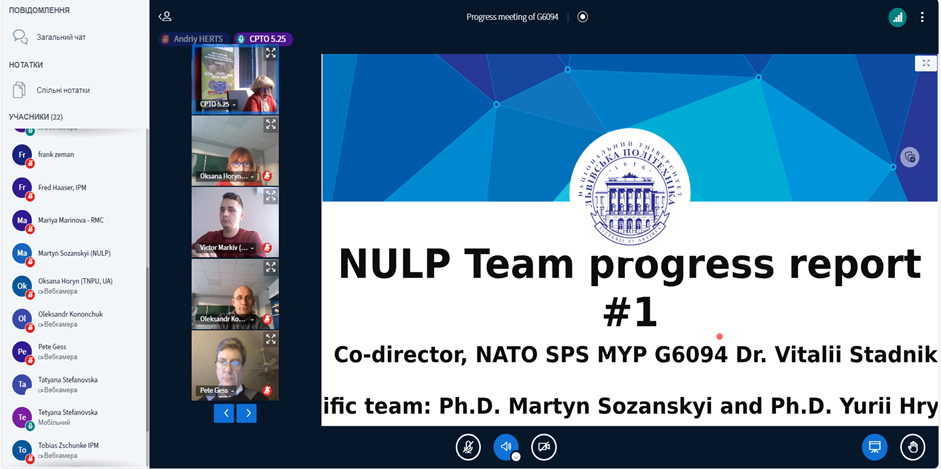Click the Victor Markiv webcam thumbnail
Image resolution: width=941 pixels, height=469 pixels.
click(x=235, y=223)
